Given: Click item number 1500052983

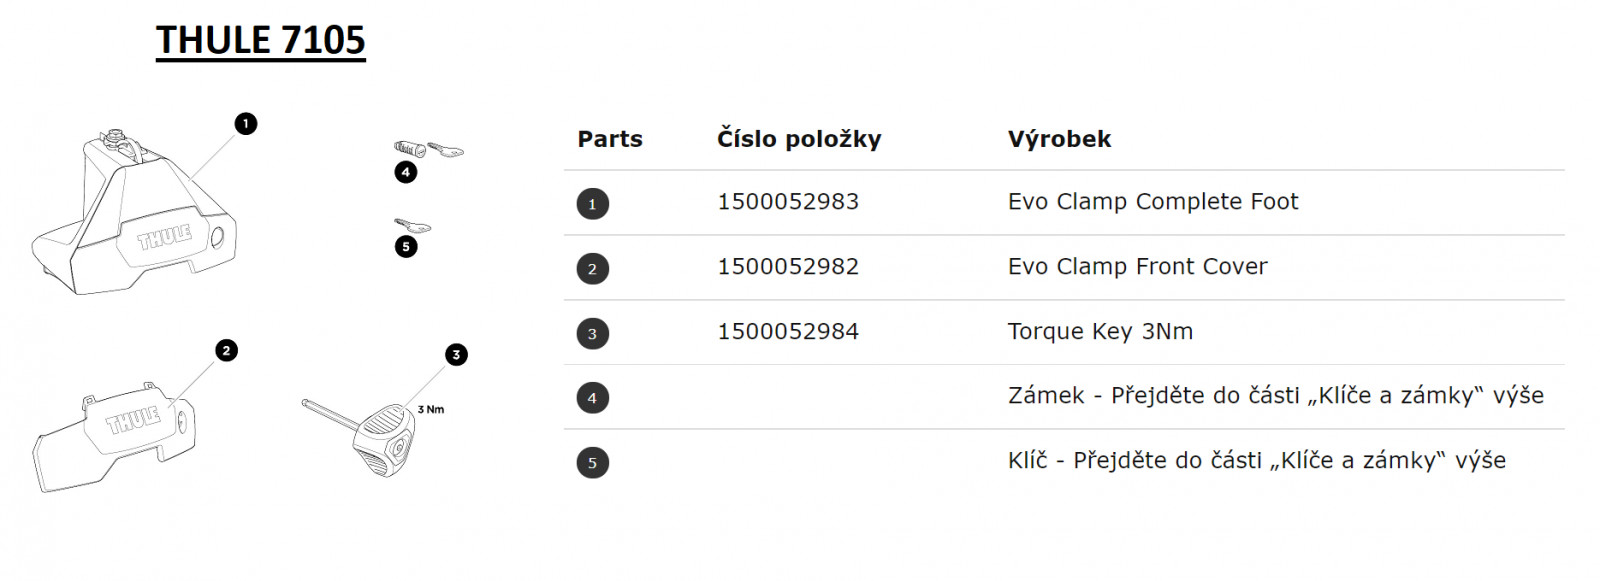Looking at the screenshot, I should tap(788, 202).
